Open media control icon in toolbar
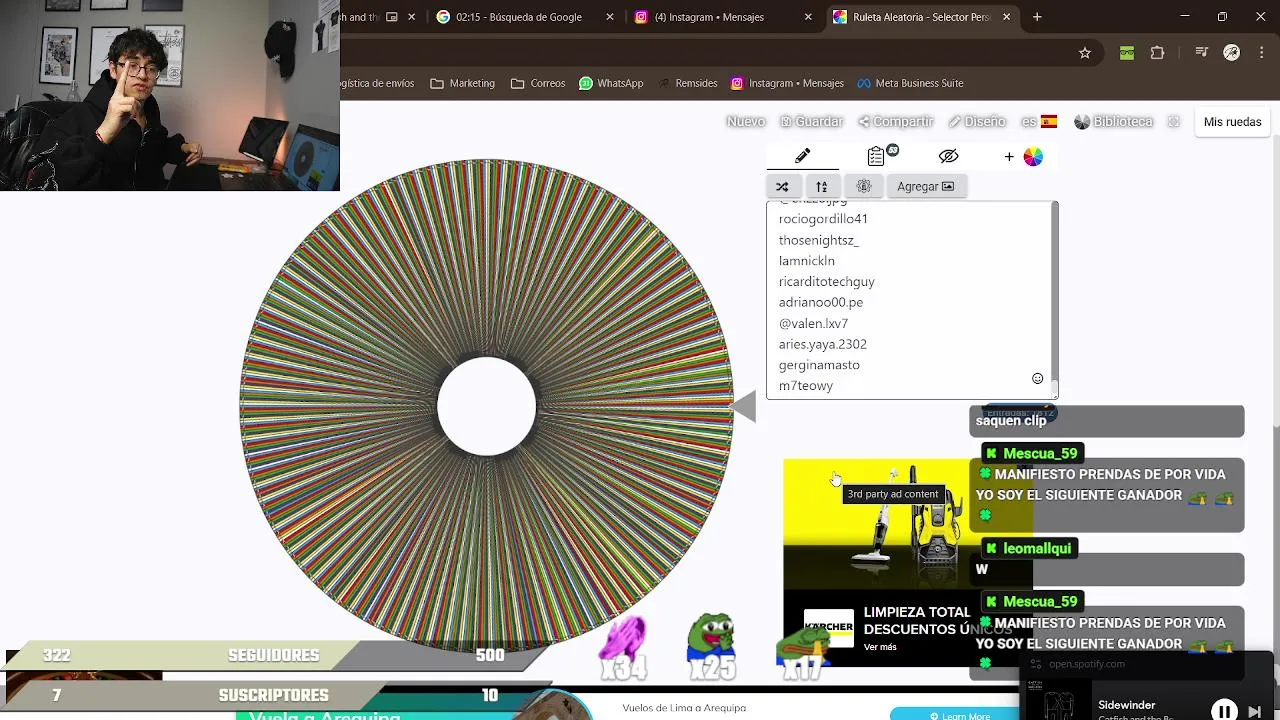 (x=1202, y=53)
